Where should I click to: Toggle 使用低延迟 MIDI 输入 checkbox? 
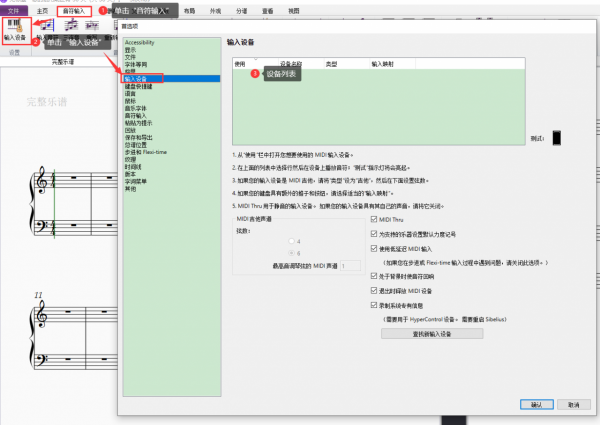point(374,249)
